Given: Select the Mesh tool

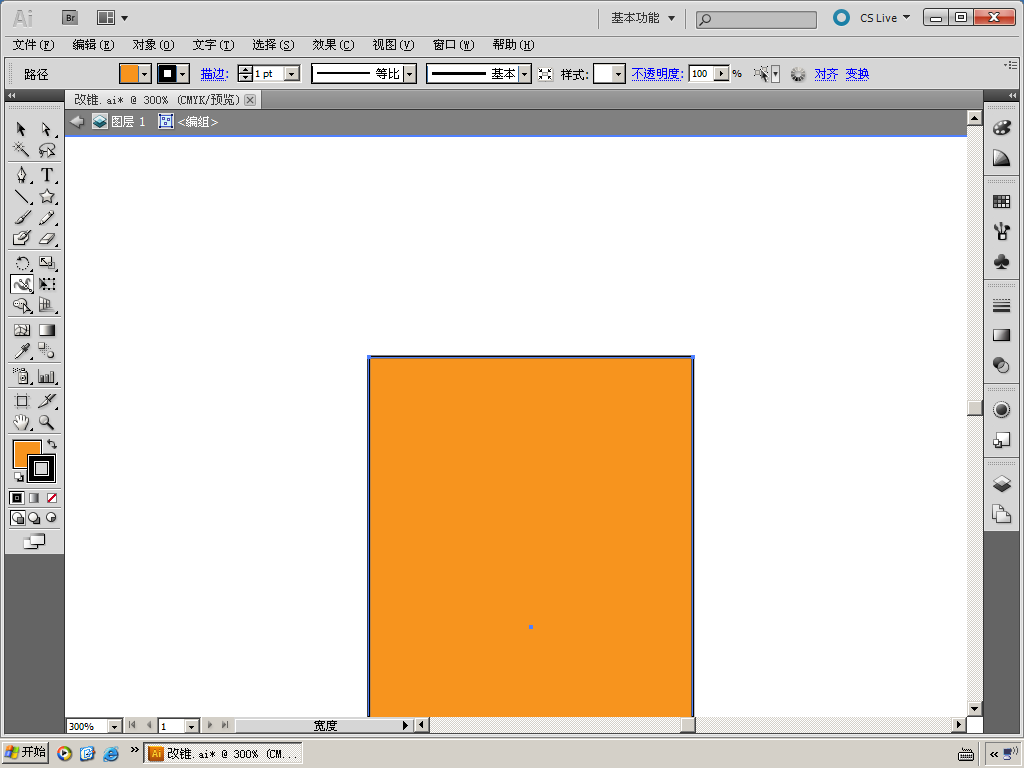Looking at the screenshot, I should click(22, 330).
